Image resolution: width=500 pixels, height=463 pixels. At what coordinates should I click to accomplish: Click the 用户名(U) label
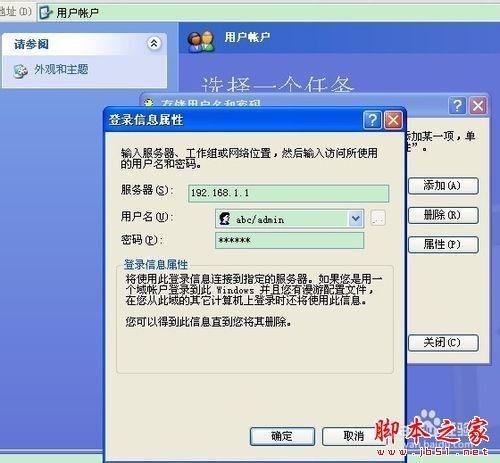[147, 217]
